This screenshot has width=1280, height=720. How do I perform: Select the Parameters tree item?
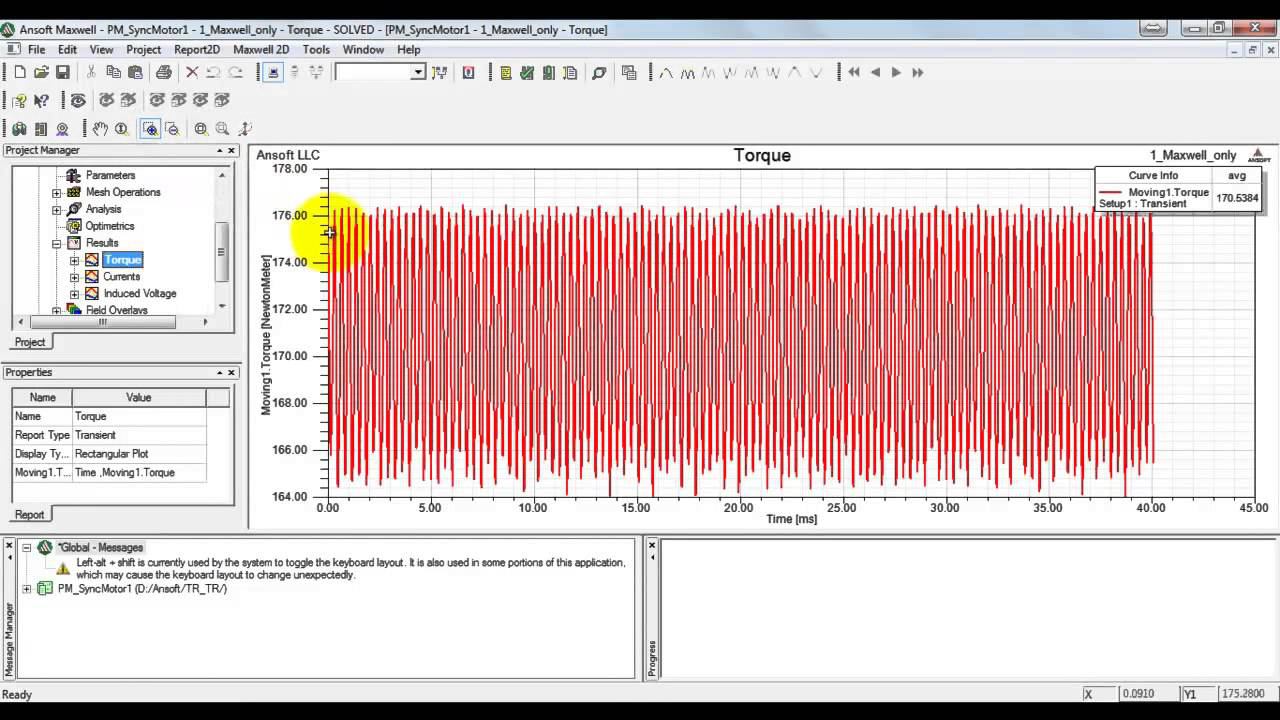tap(110, 175)
